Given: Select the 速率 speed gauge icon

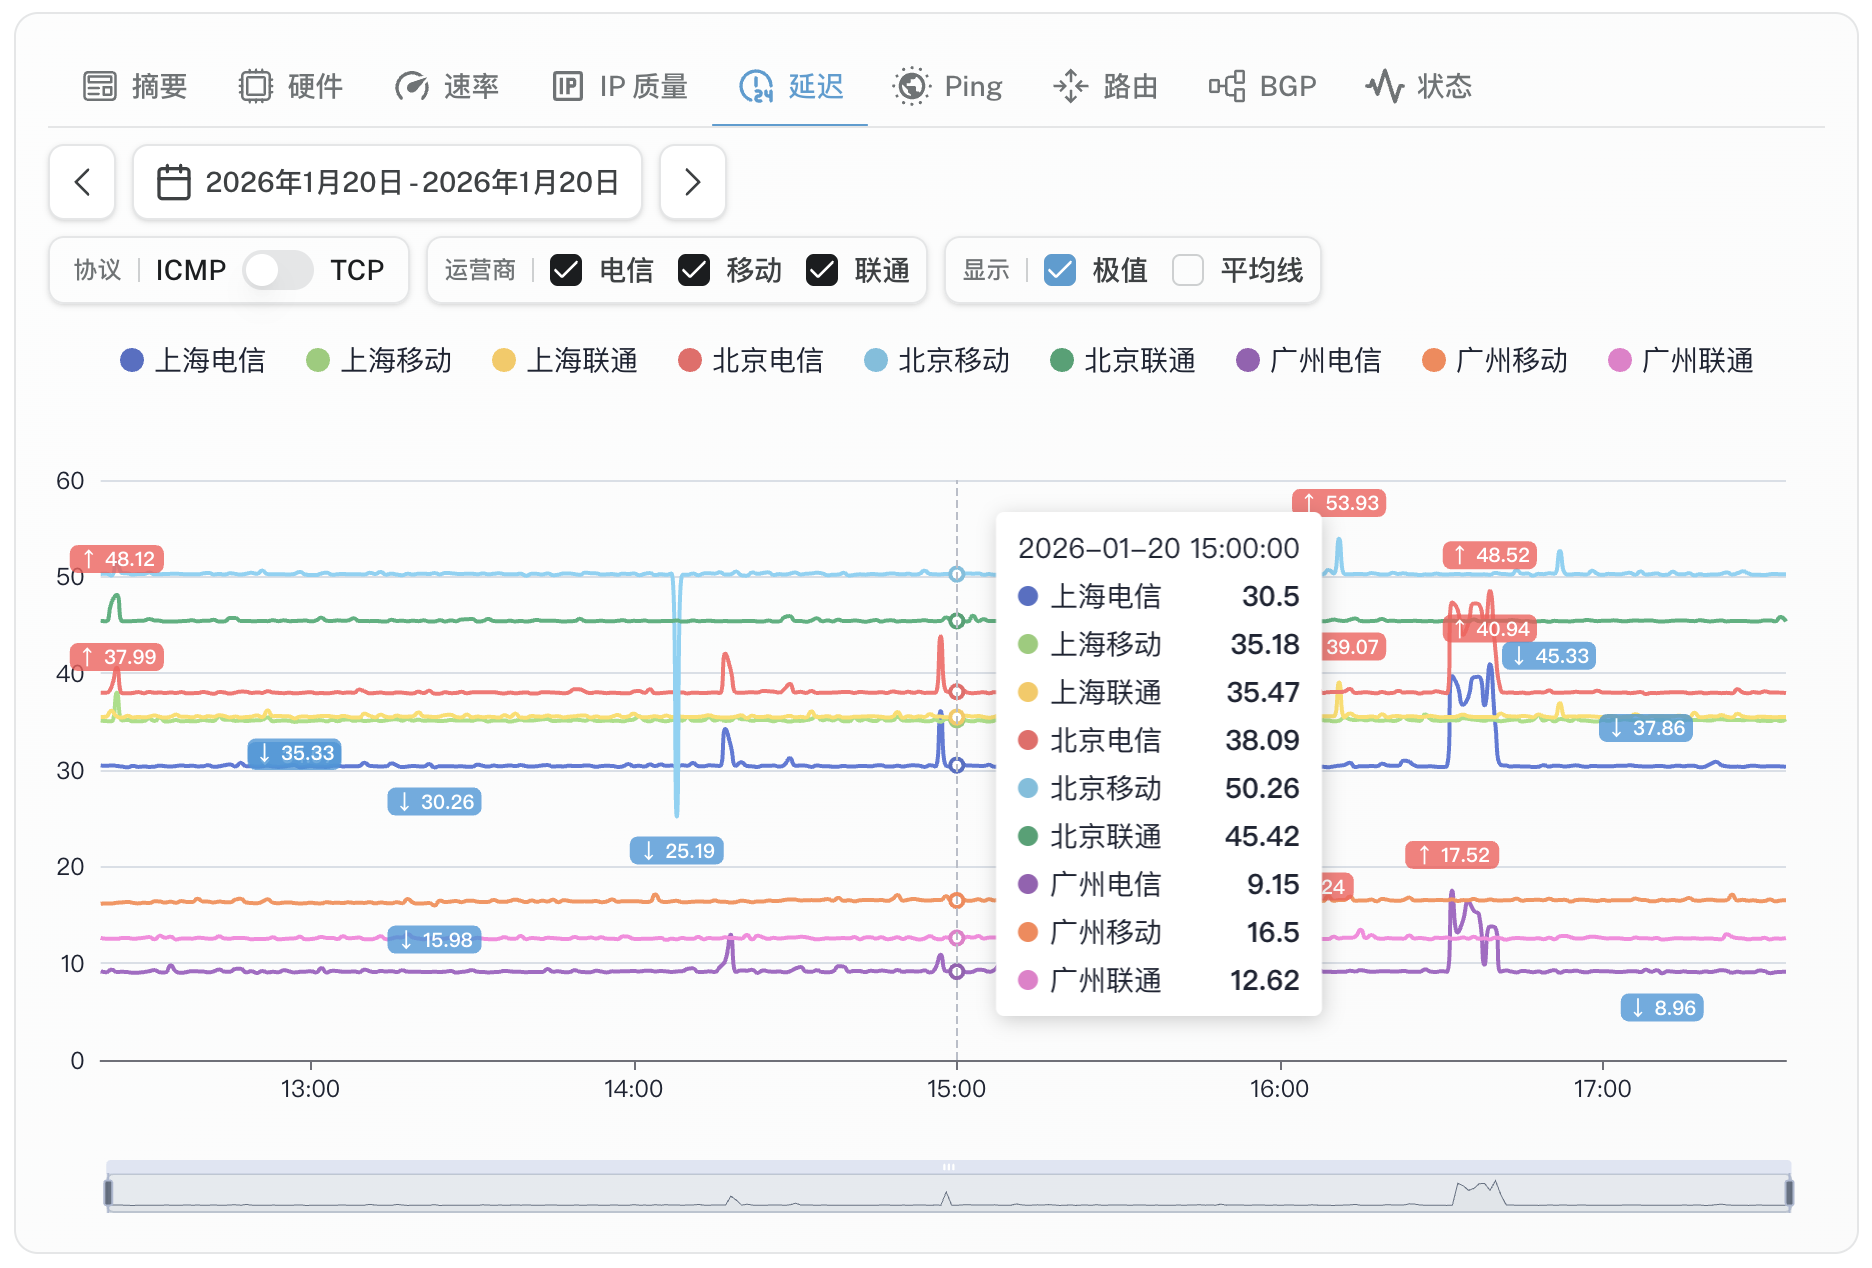Looking at the screenshot, I should pos(411,87).
